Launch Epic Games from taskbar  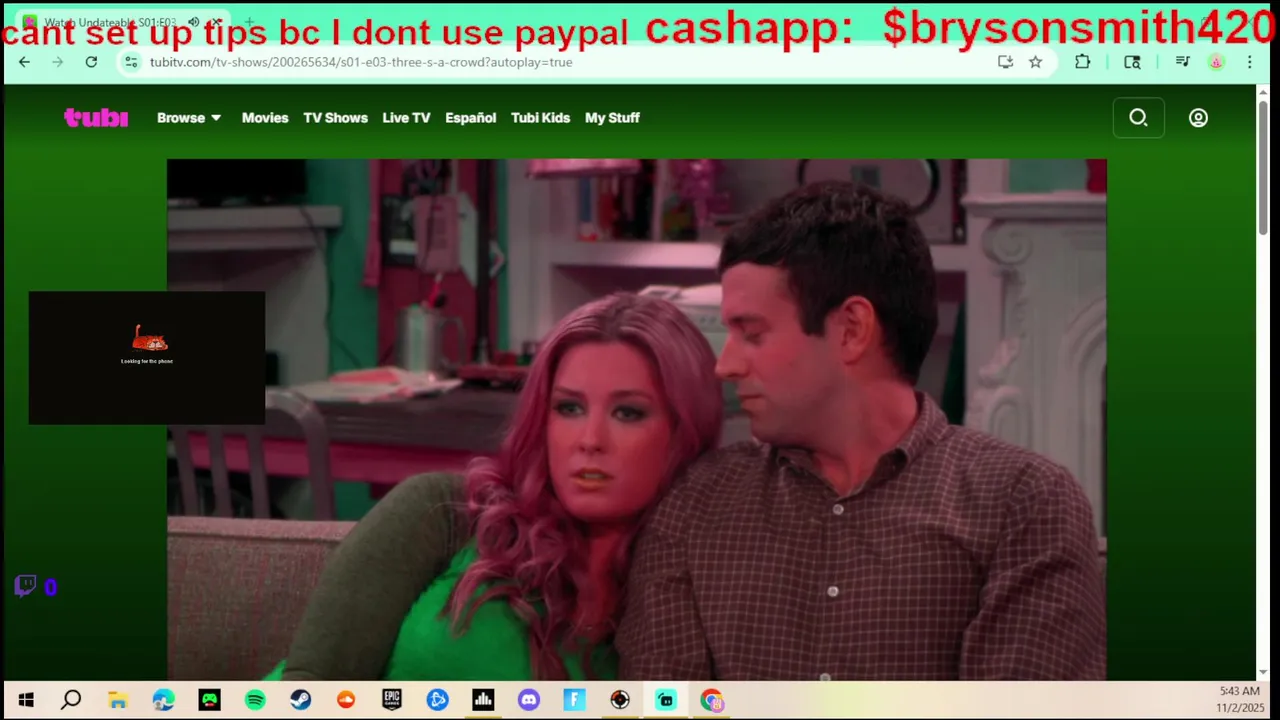coord(392,700)
